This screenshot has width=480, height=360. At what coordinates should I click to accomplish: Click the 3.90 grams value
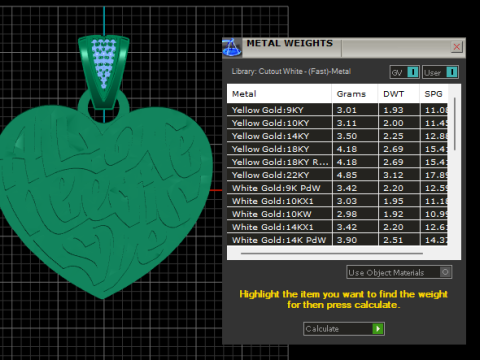click(x=347, y=240)
